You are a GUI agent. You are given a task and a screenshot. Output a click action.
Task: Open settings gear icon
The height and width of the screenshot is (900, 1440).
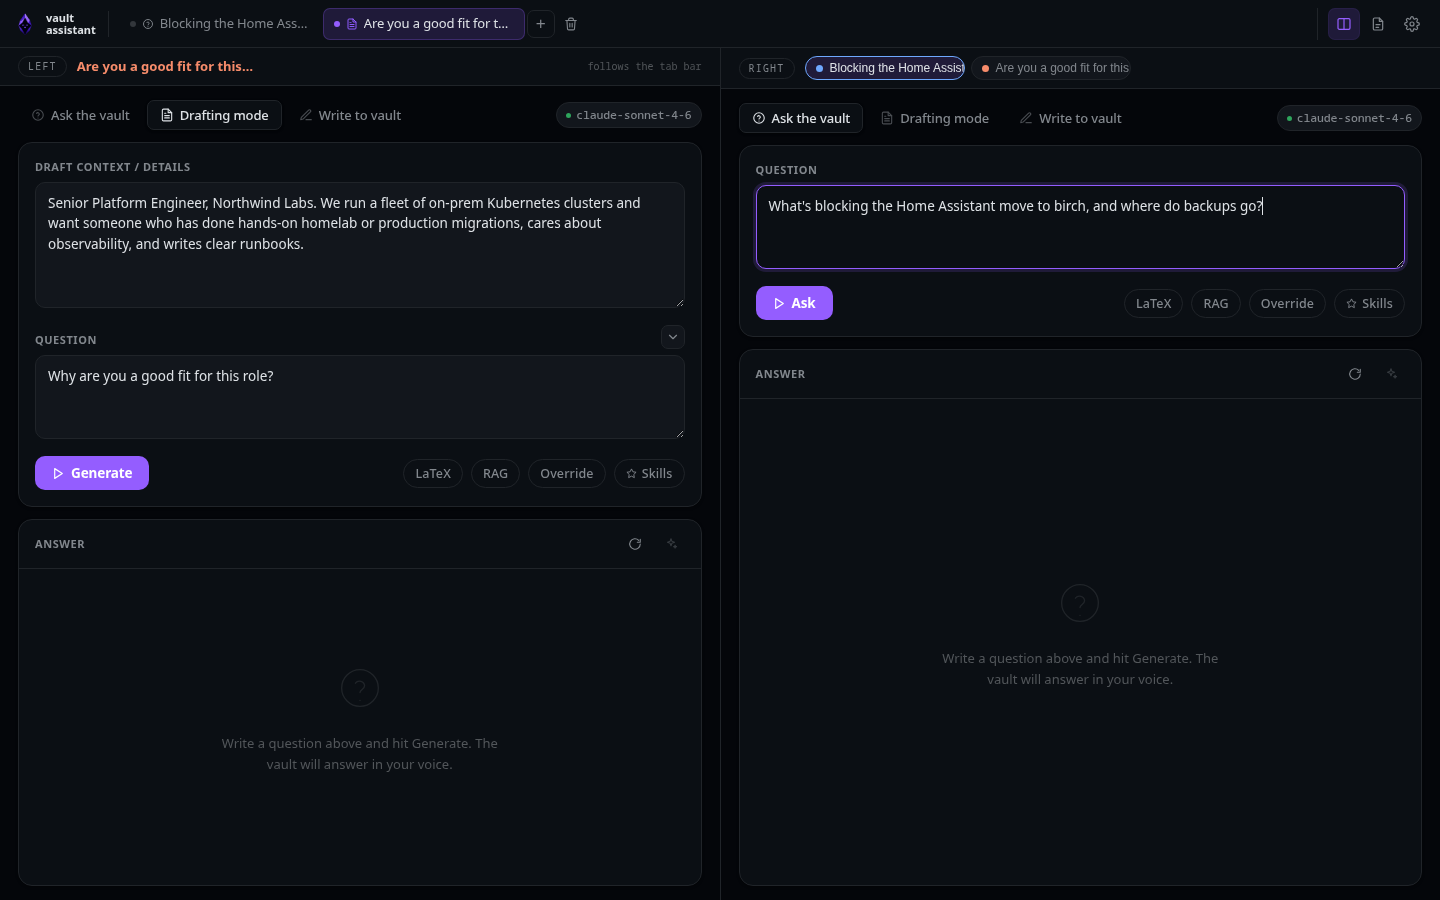click(1412, 24)
